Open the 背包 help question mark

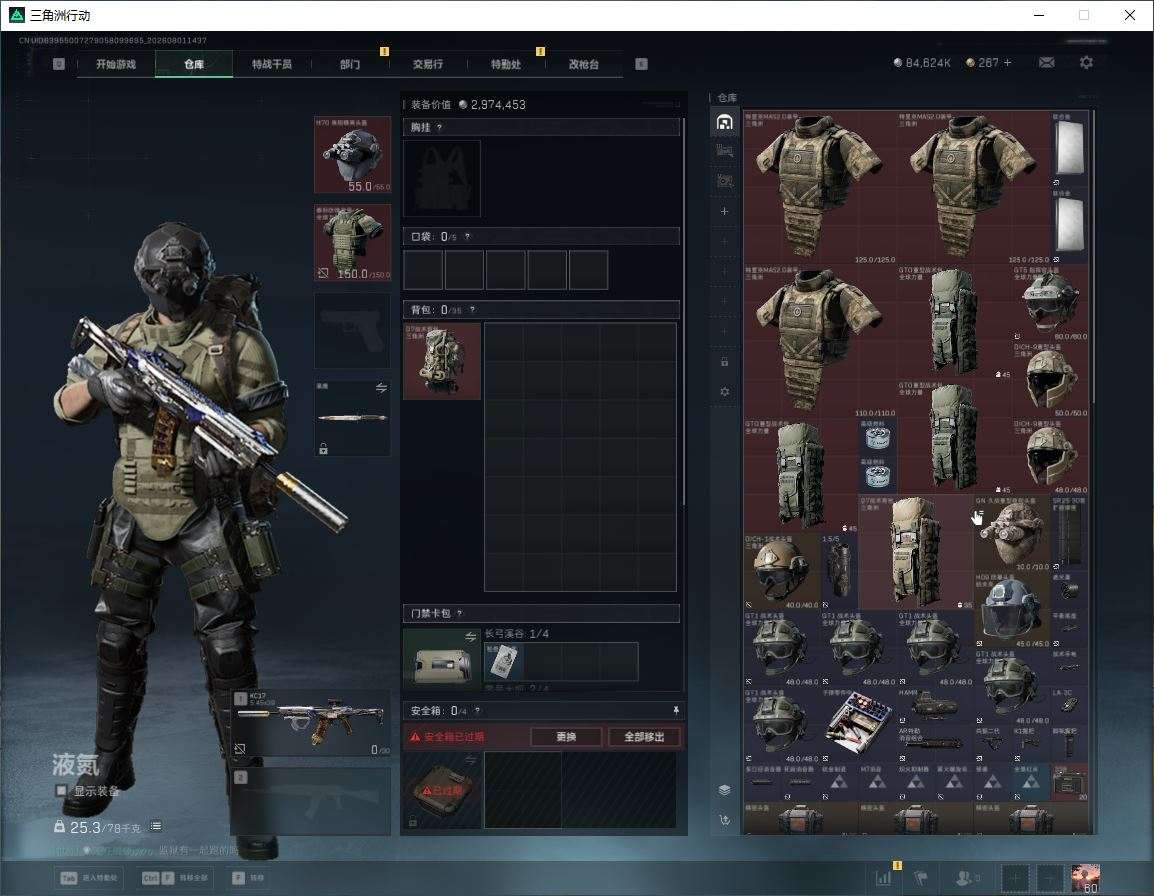coord(472,310)
